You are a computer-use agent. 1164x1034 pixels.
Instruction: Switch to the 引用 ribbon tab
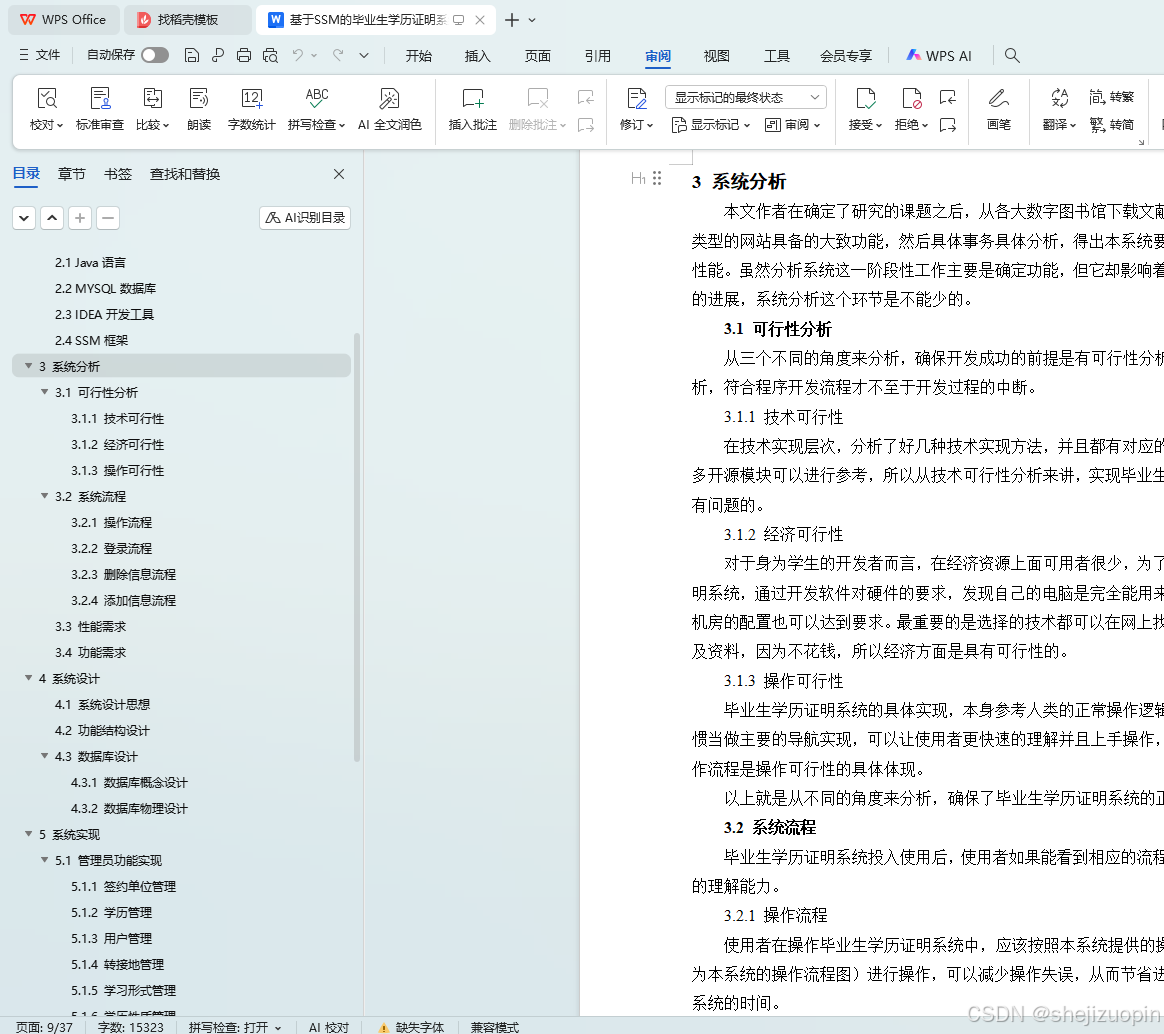(597, 55)
